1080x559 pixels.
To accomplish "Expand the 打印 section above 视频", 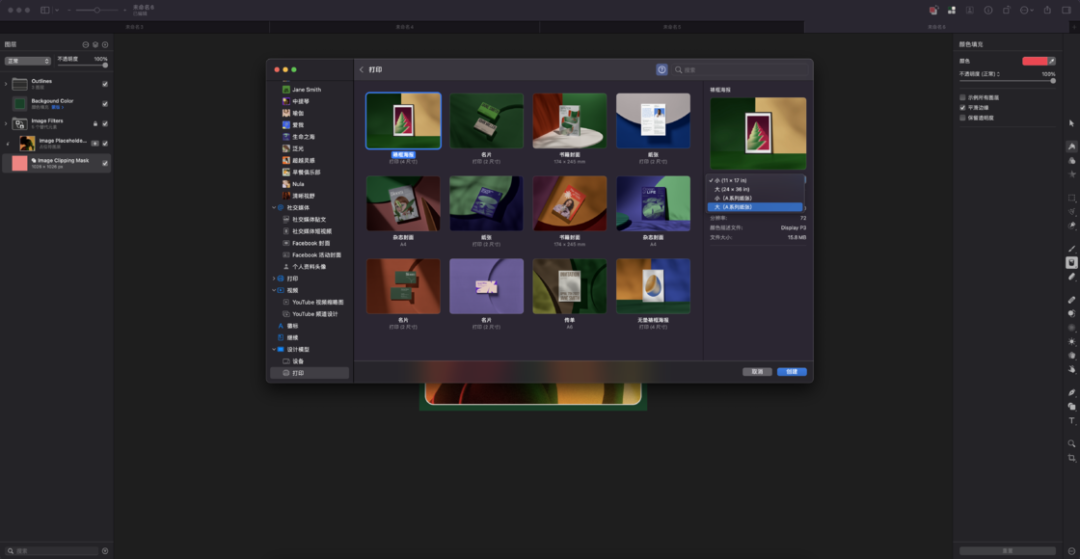I will pyautogui.click(x=273, y=279).
